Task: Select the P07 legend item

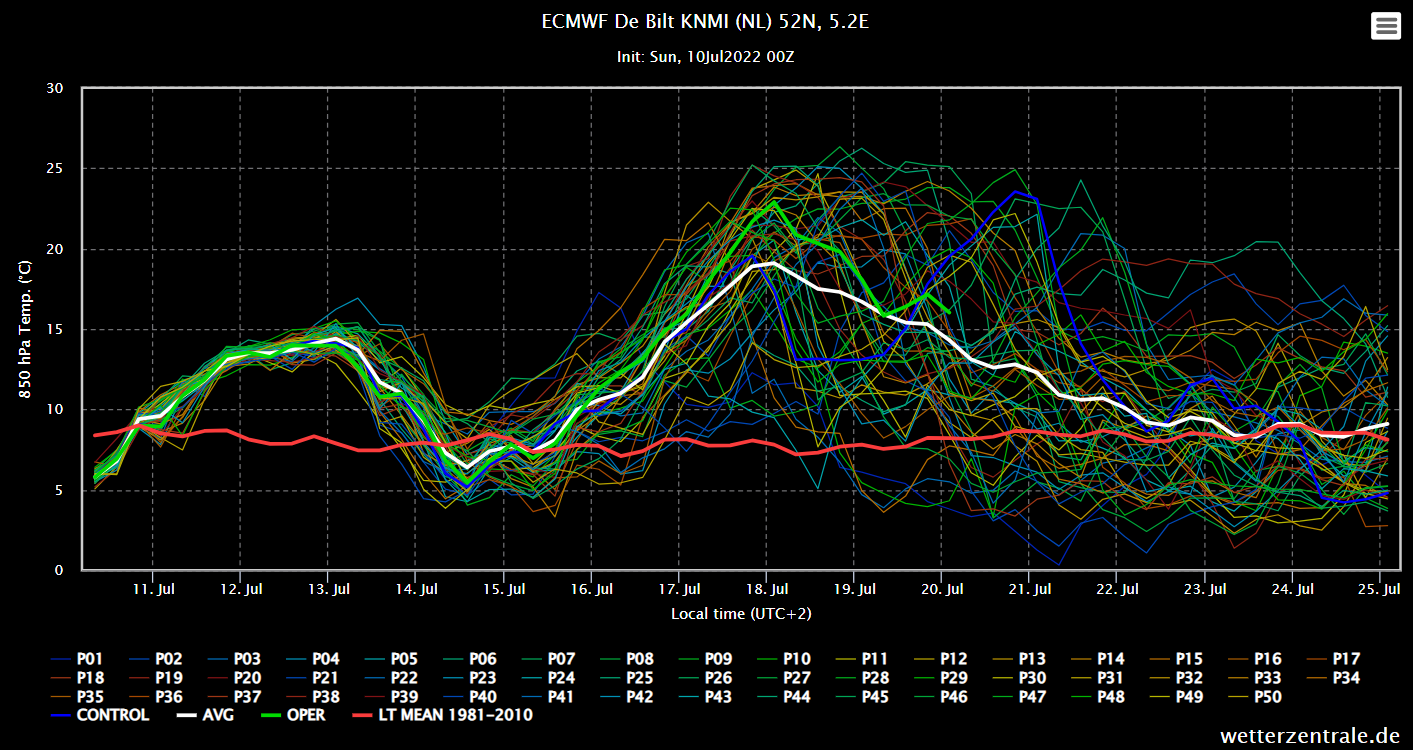Action: (547, 659)
